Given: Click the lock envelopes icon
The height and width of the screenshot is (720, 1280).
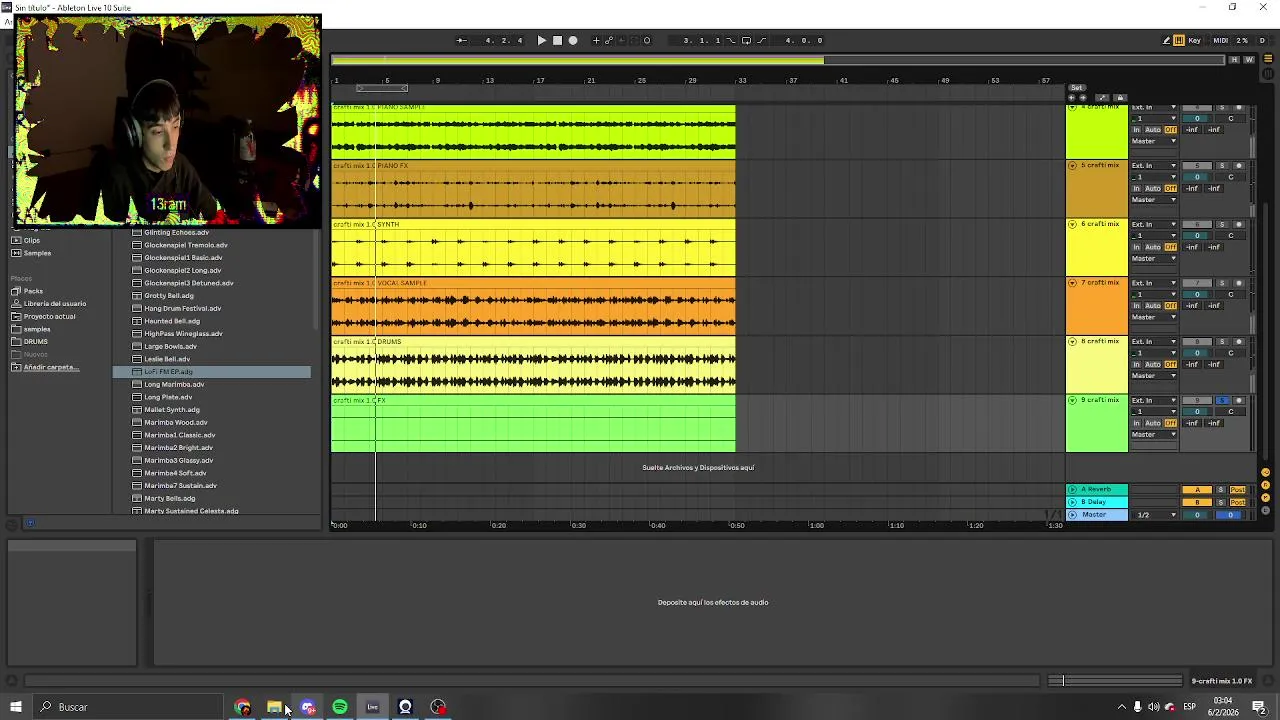Looking at the screenshot, I should coord(1120,98).
